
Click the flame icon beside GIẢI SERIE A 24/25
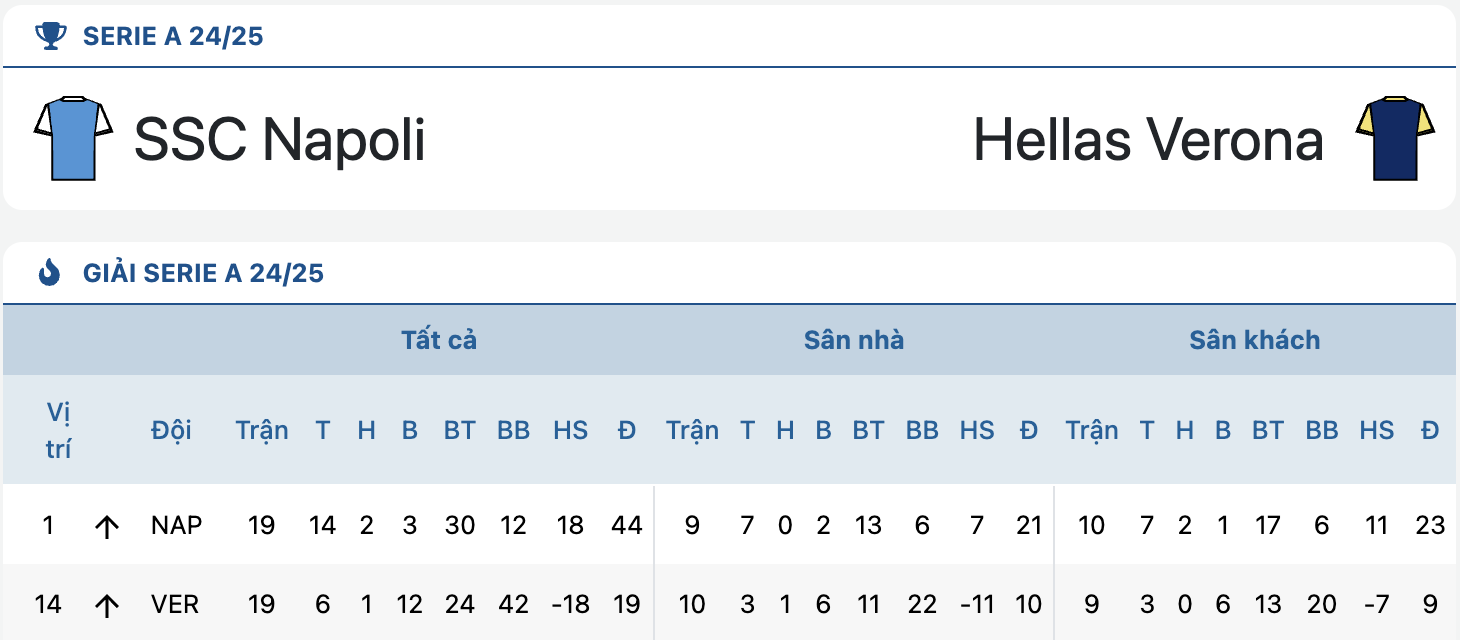pos(49,273)
